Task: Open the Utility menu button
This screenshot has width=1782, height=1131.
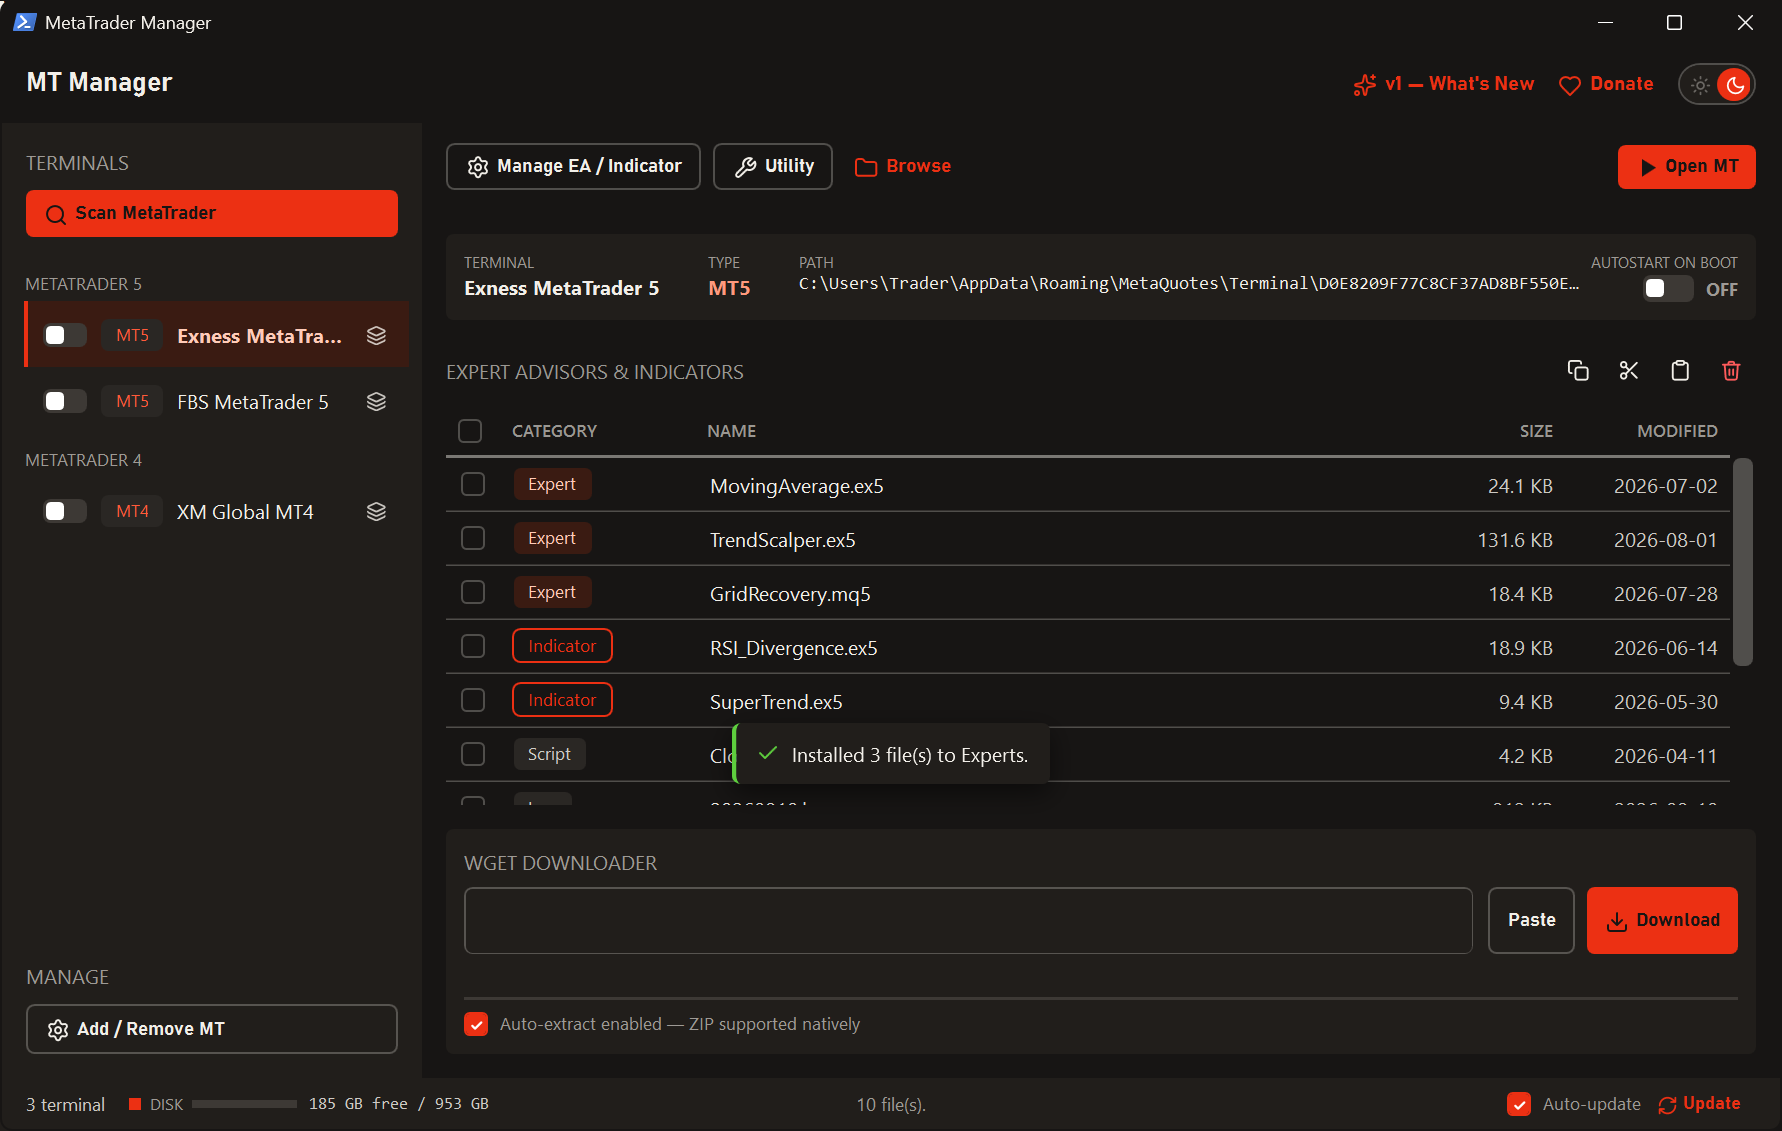Action: 773,166
